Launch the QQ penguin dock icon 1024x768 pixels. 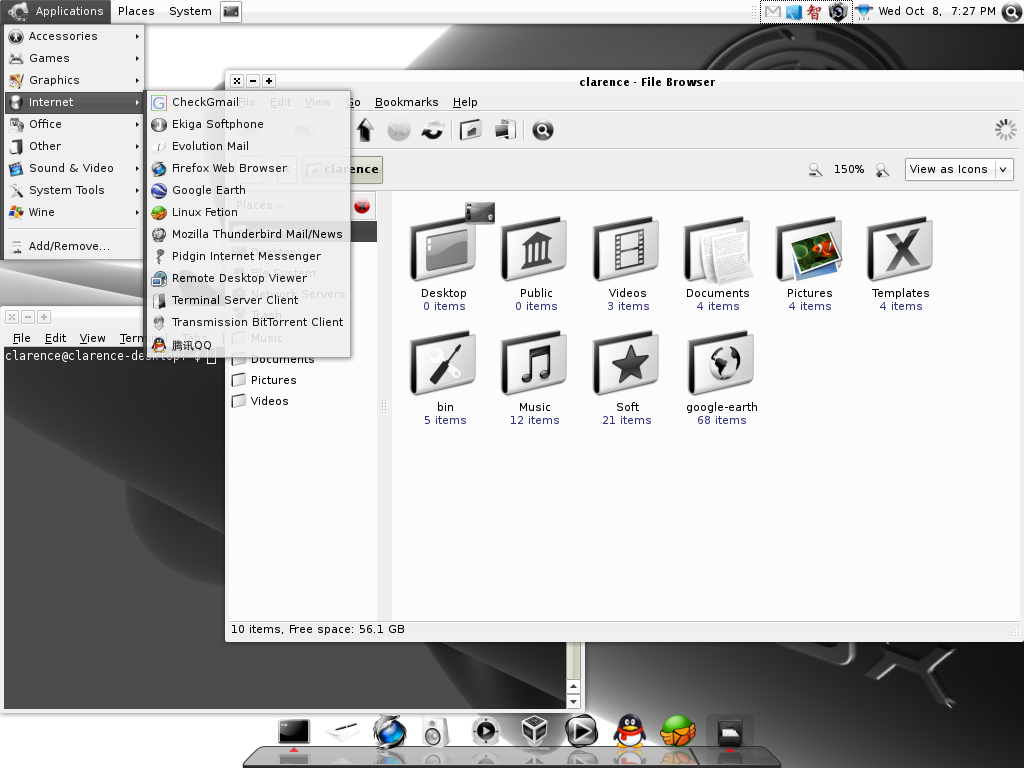click(630, 731)
